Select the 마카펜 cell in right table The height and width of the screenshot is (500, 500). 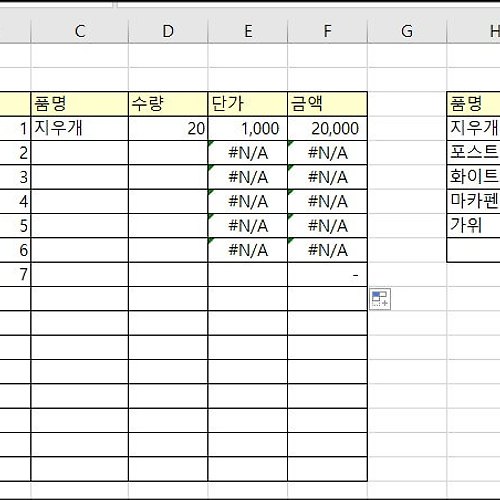(474, 201)
